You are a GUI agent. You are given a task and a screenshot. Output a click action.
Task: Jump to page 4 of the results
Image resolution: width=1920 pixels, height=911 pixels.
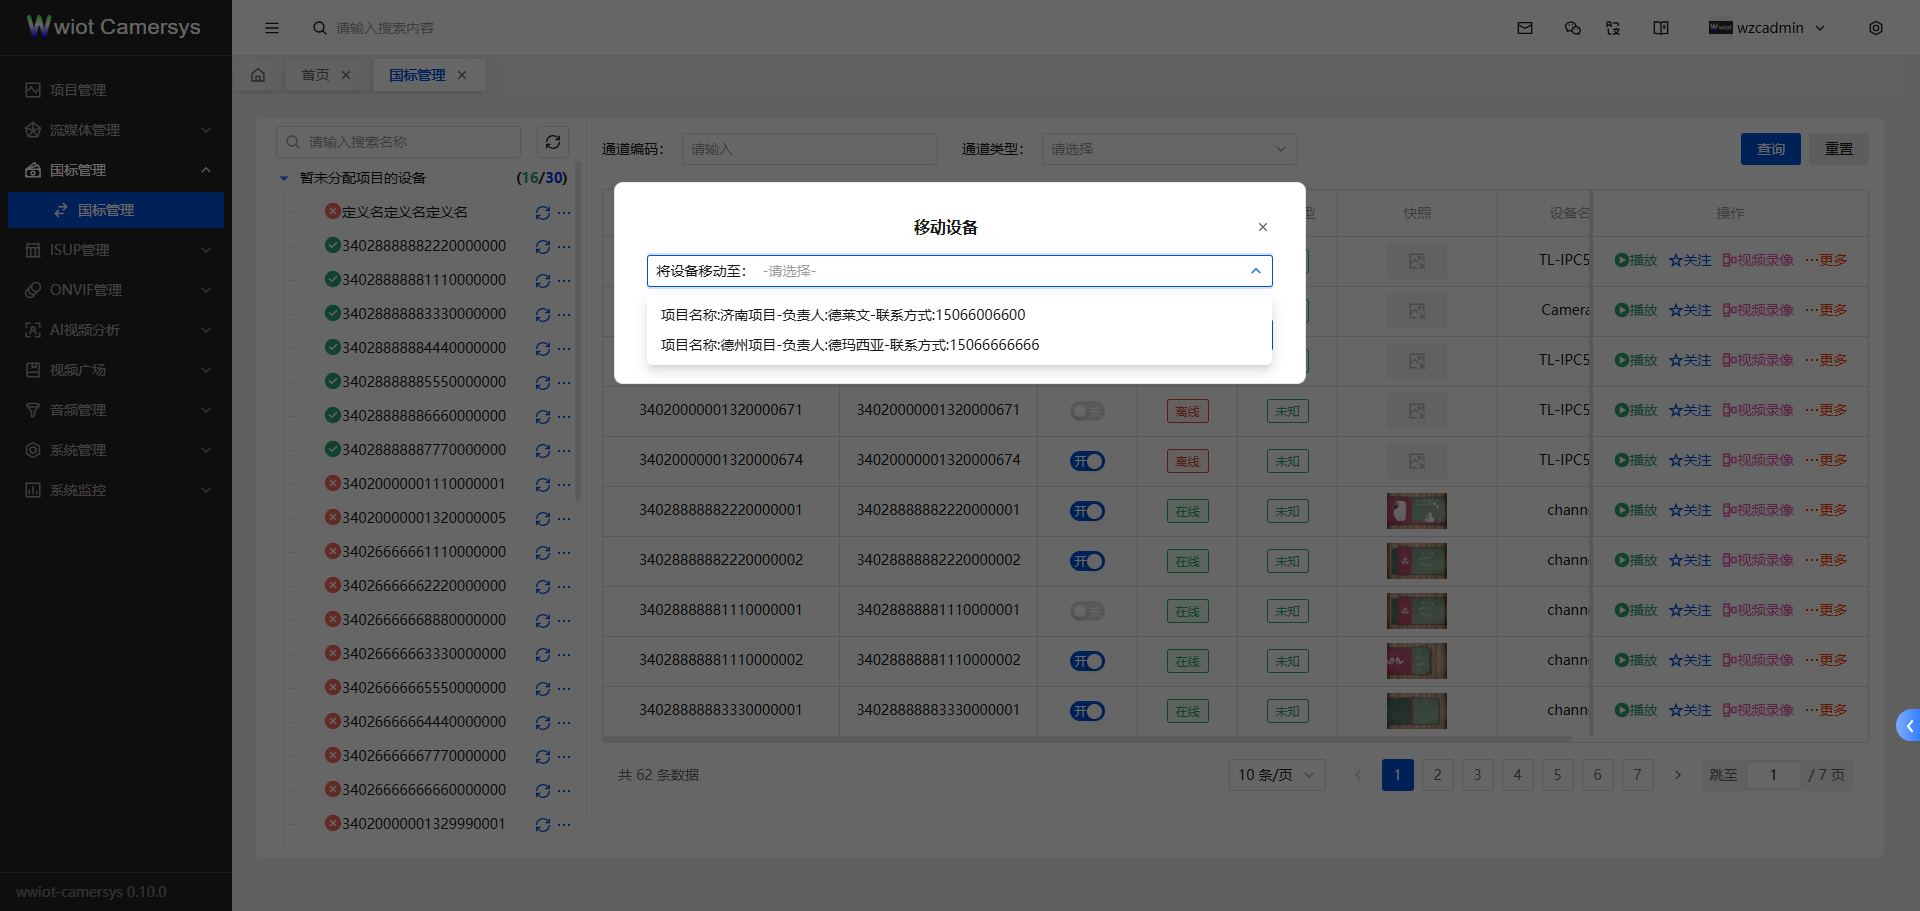(1517, 774)
